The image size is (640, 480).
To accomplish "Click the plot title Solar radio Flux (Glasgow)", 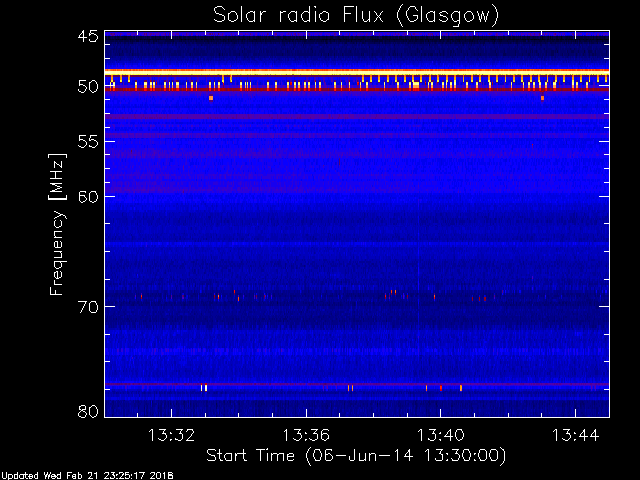I will coord(356,16).
